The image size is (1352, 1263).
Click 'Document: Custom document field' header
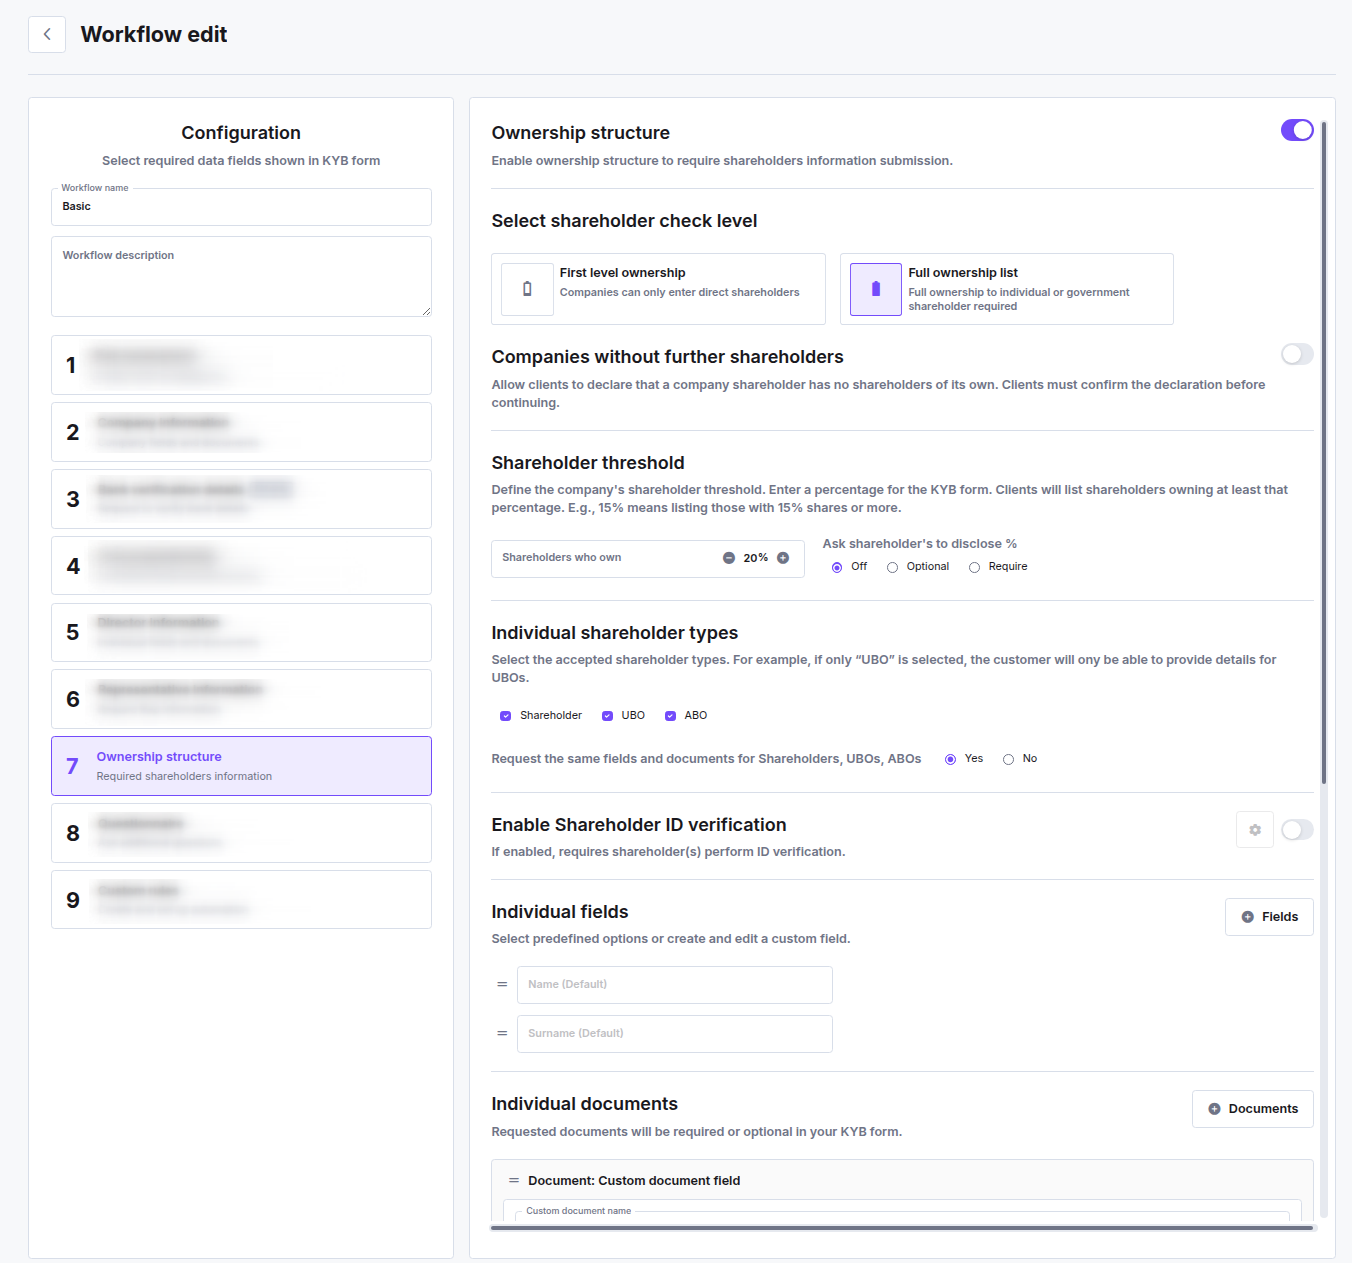(x=634, y=1181)
